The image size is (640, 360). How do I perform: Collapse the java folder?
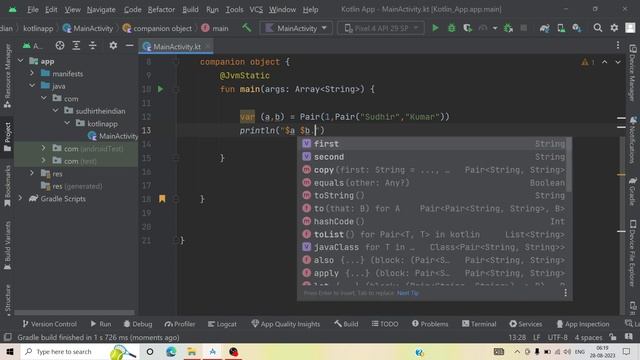click(x=32, y=86)
